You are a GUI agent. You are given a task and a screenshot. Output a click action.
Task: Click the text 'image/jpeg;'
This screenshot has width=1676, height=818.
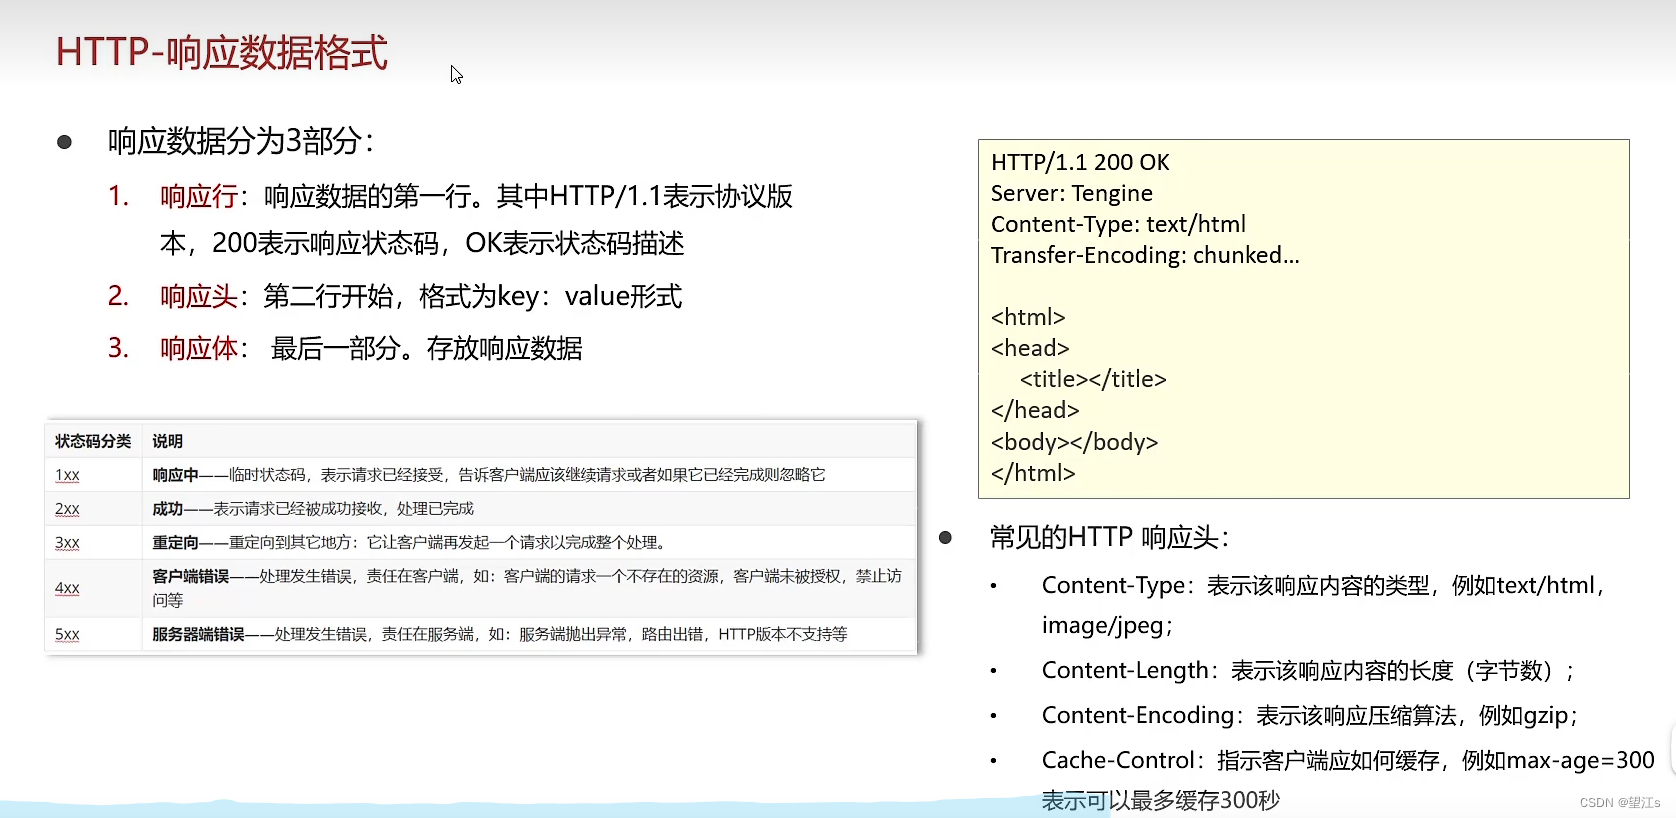[x=1107, y=626]
